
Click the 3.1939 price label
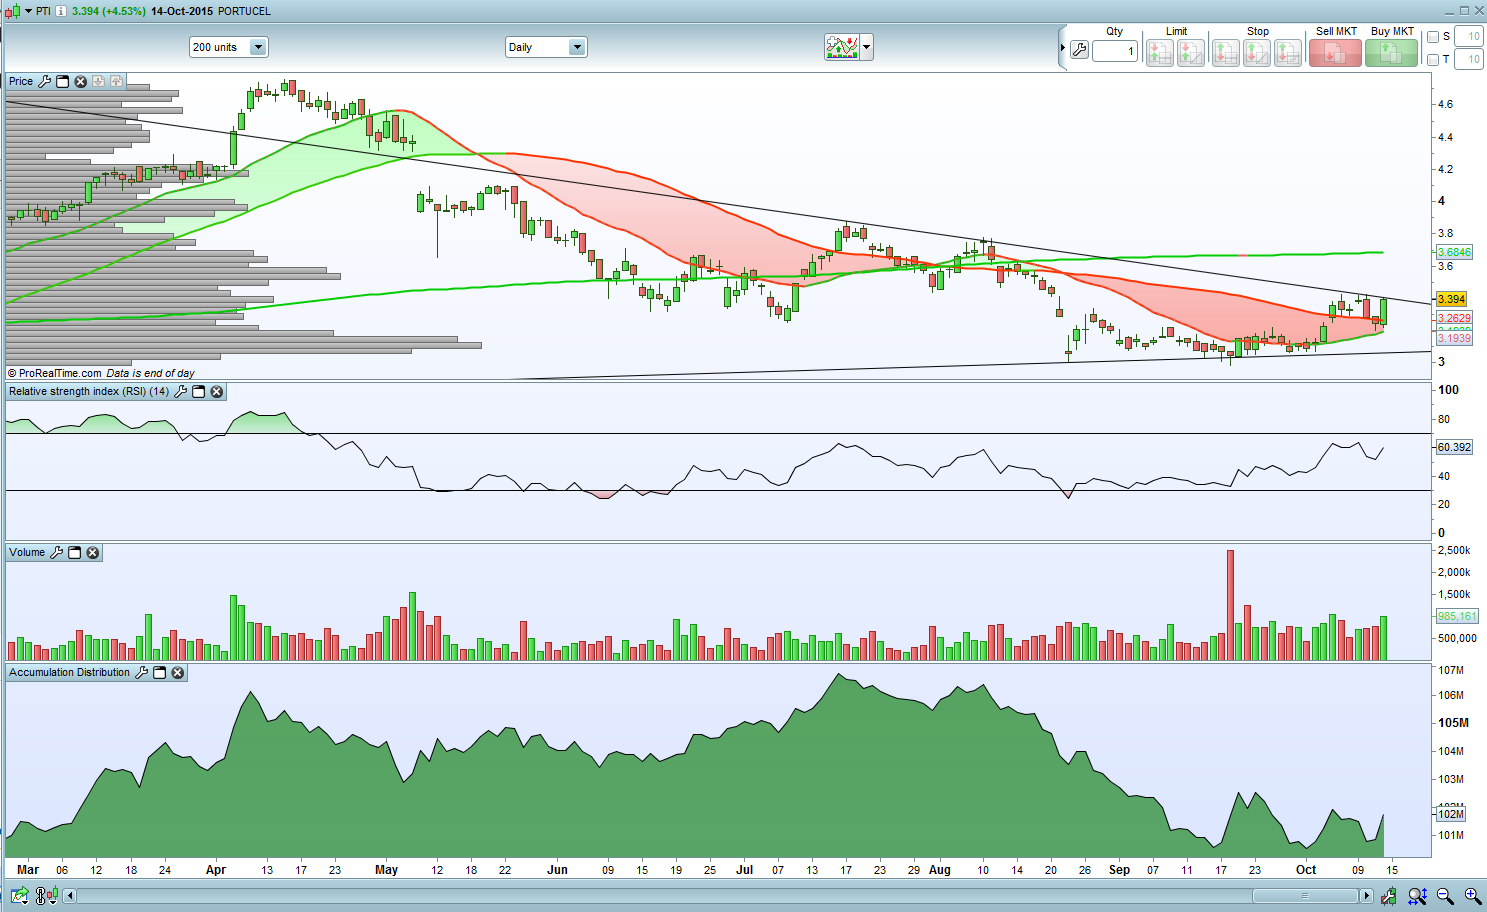(1454, 338)
